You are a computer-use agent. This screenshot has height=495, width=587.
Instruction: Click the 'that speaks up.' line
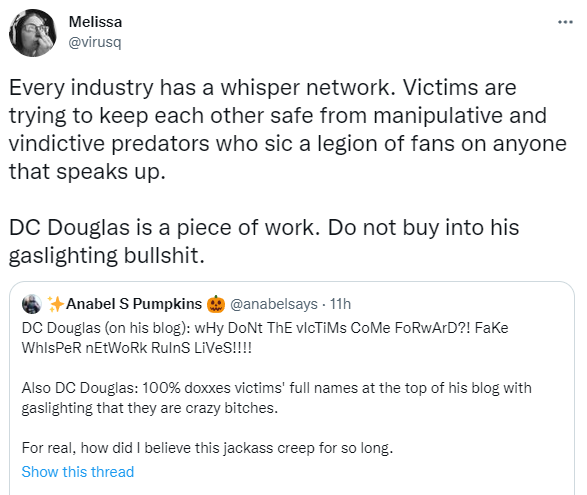(87, 172)
